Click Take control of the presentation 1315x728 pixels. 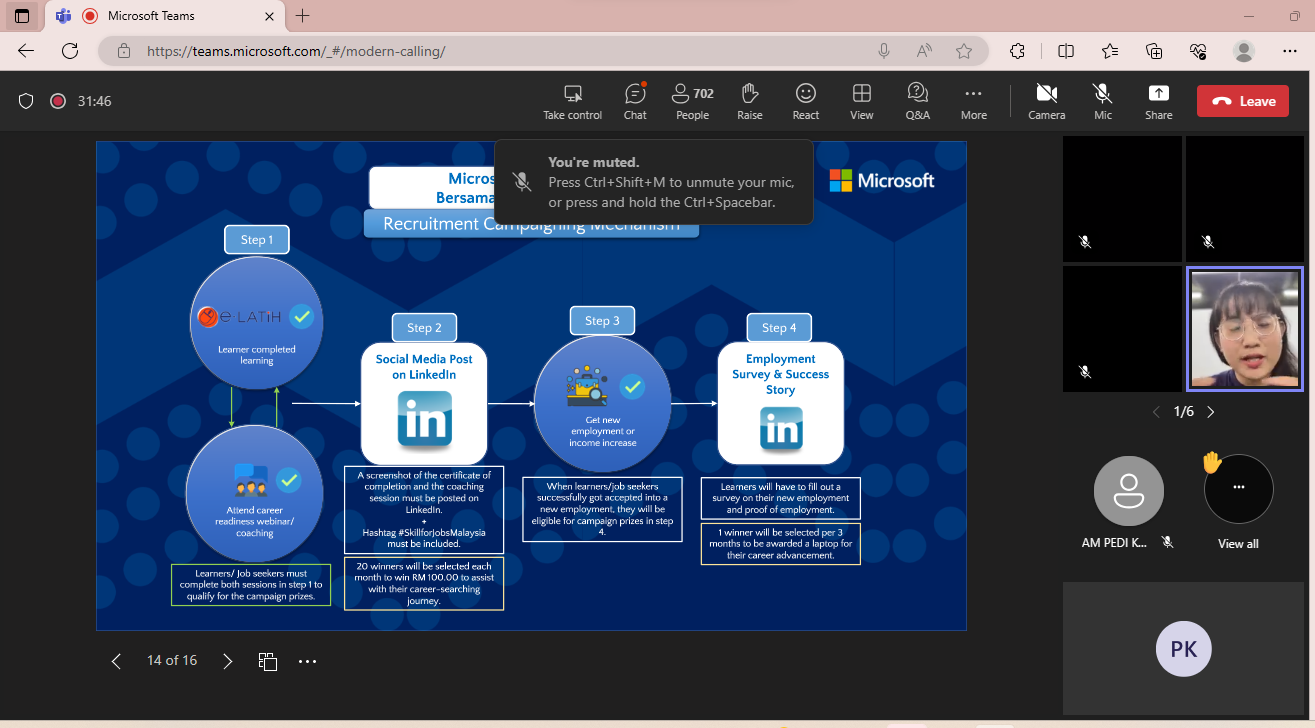coord(573,101)
